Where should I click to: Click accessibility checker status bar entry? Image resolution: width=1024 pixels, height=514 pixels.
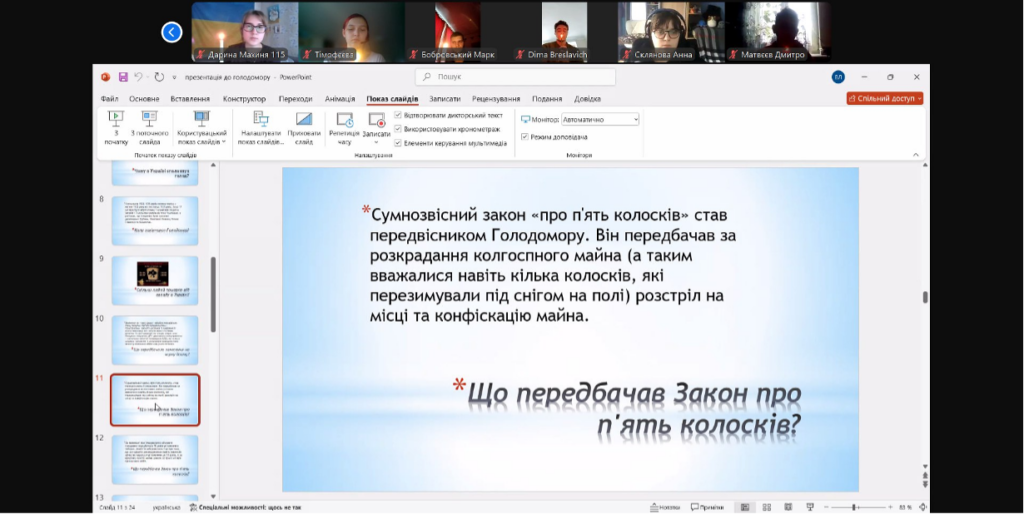click(245, 507)
